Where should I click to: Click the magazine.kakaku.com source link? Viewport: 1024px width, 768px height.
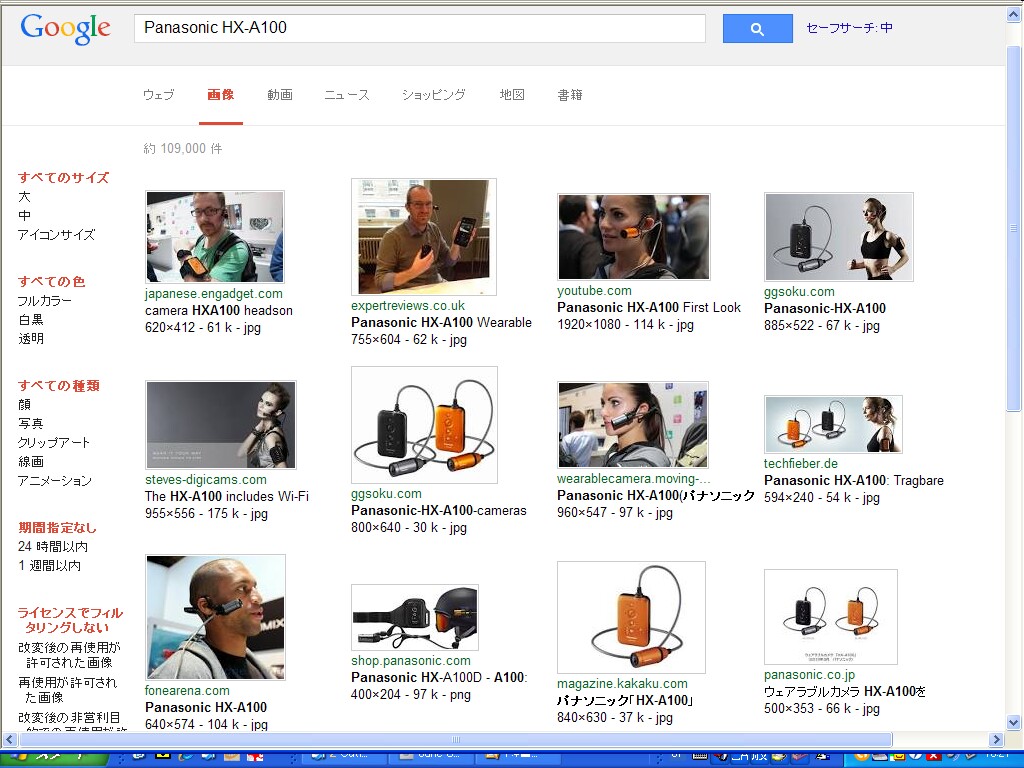622,684
